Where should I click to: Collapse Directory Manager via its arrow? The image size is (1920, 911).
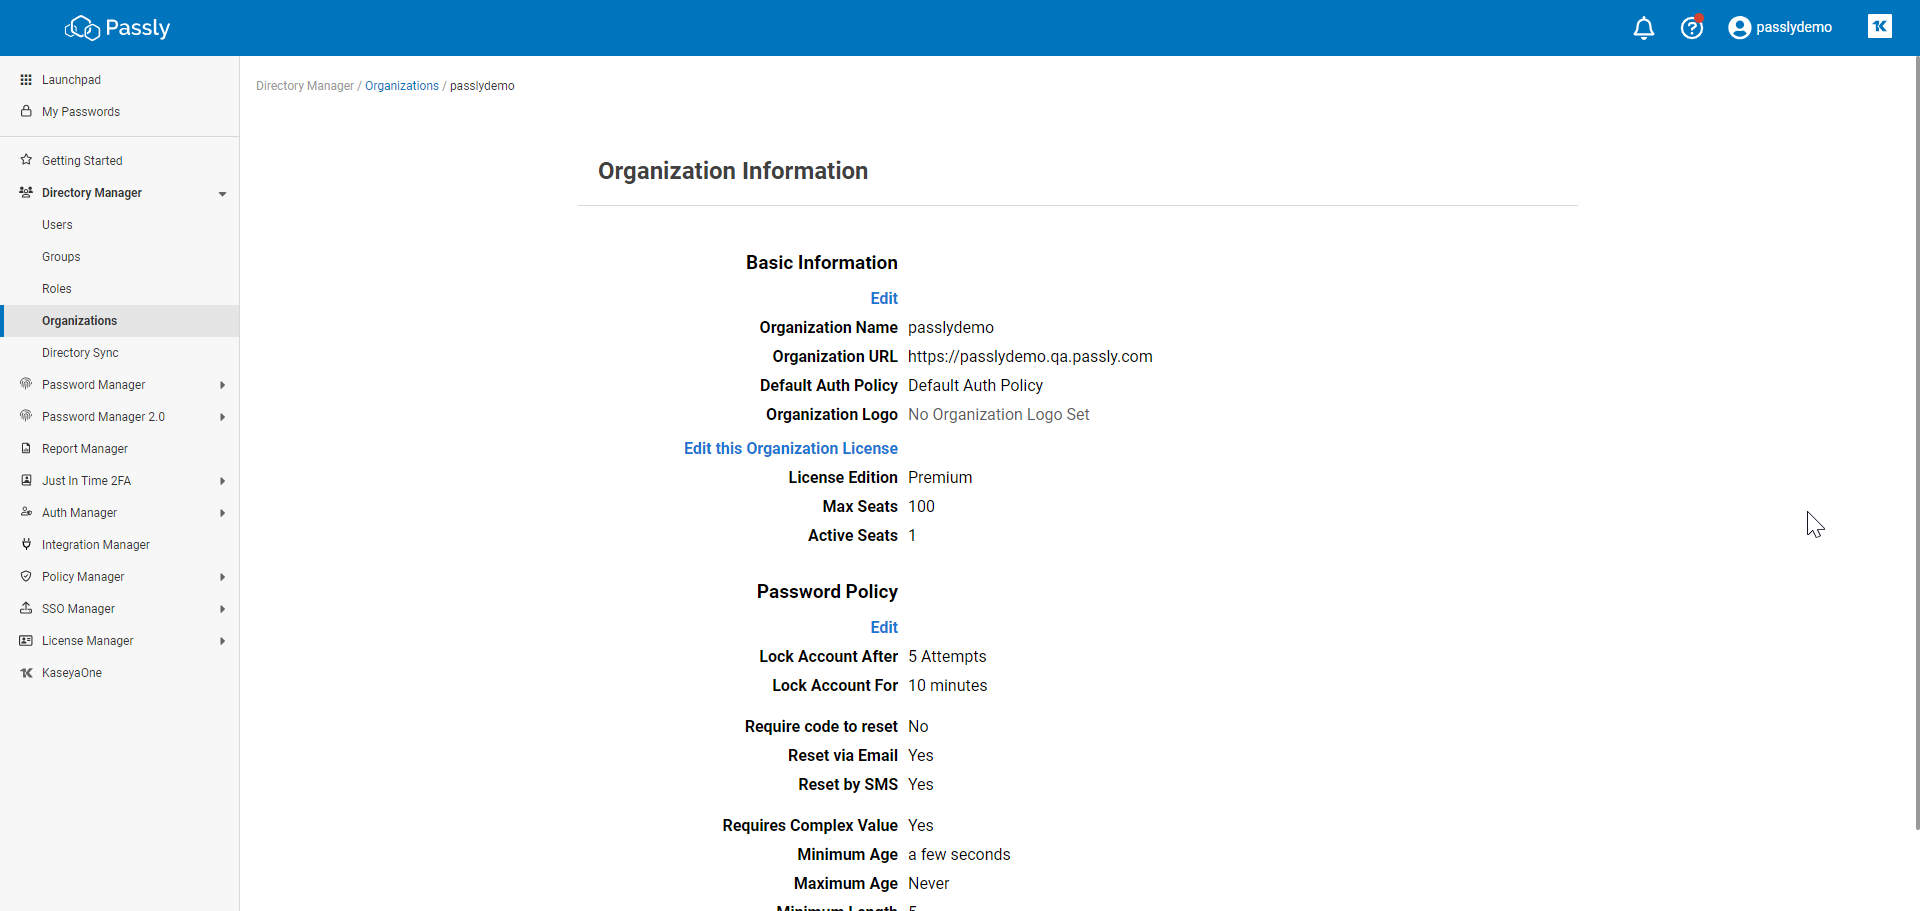coord(222,194)
